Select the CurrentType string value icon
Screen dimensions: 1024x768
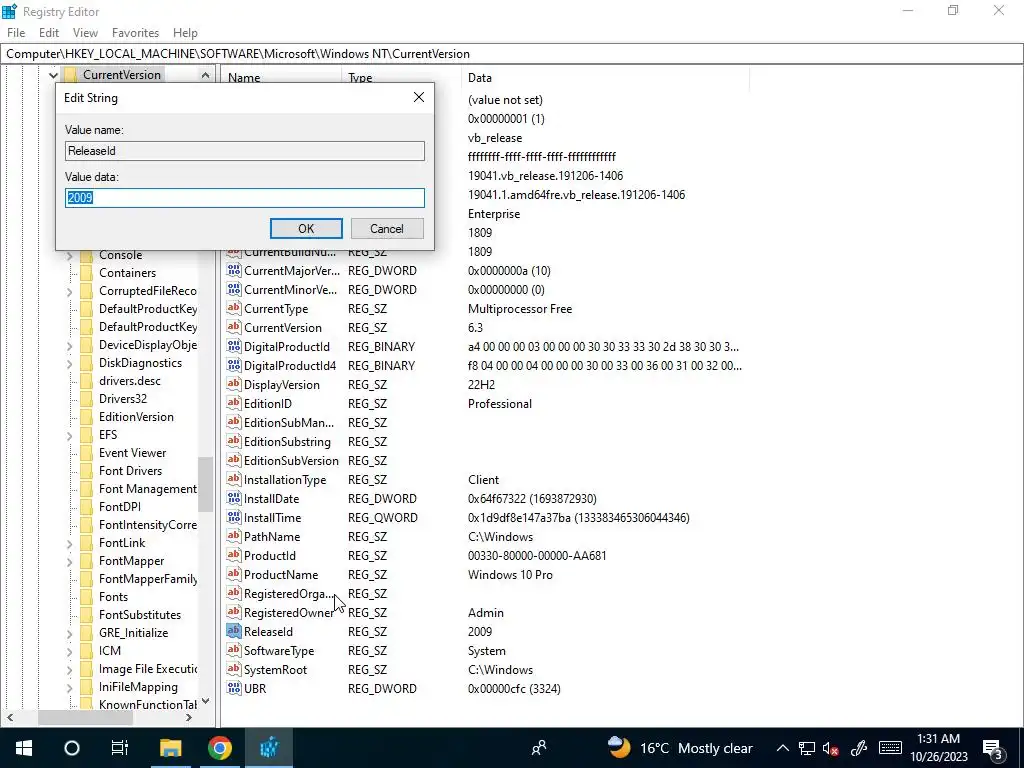click(x=233, y=308)
